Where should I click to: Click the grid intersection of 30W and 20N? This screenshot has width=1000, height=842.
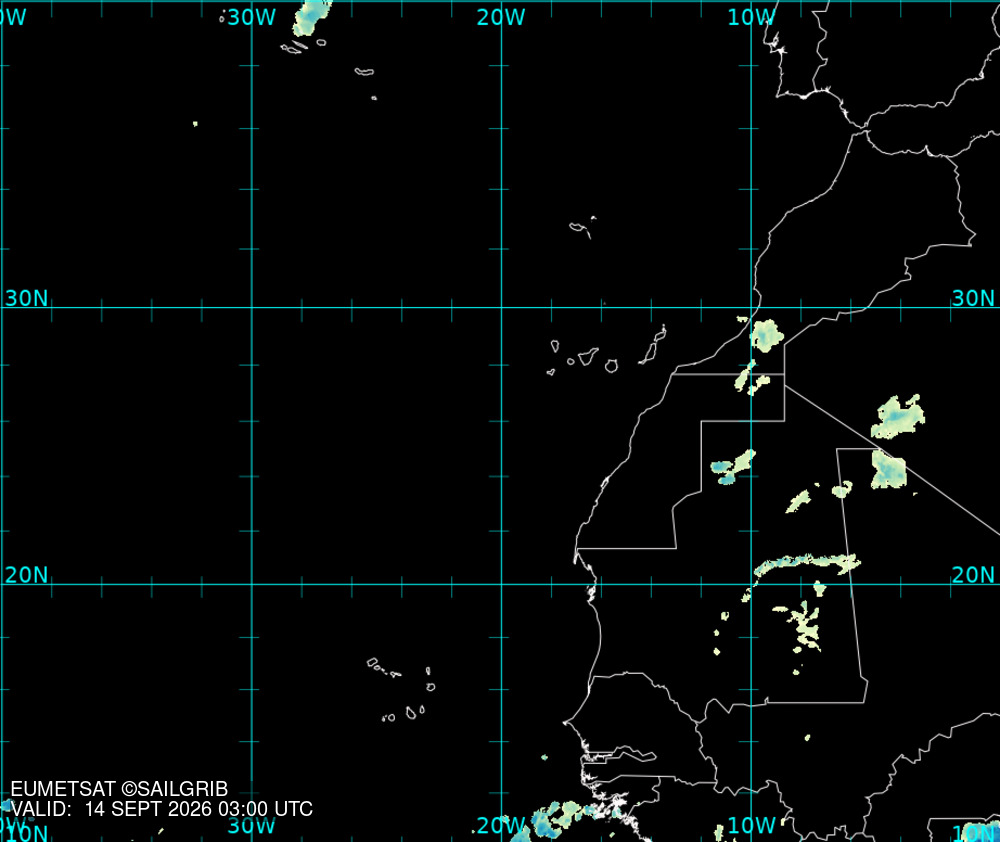click(252, 584)
